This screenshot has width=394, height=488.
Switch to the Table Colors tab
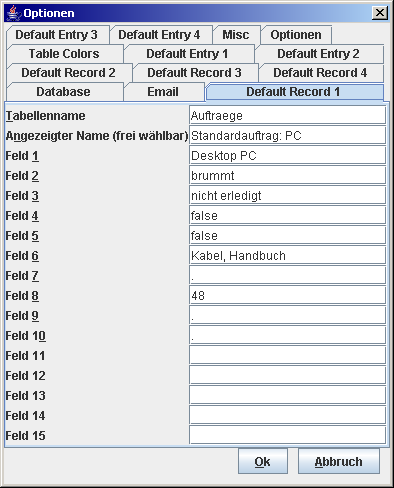tap(65, 54)
